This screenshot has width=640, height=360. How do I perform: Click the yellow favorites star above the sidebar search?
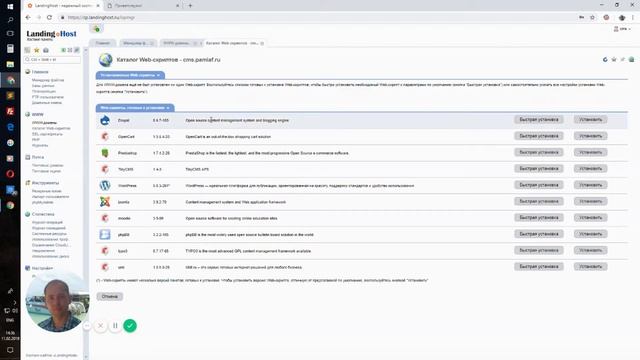click(36, 50)
